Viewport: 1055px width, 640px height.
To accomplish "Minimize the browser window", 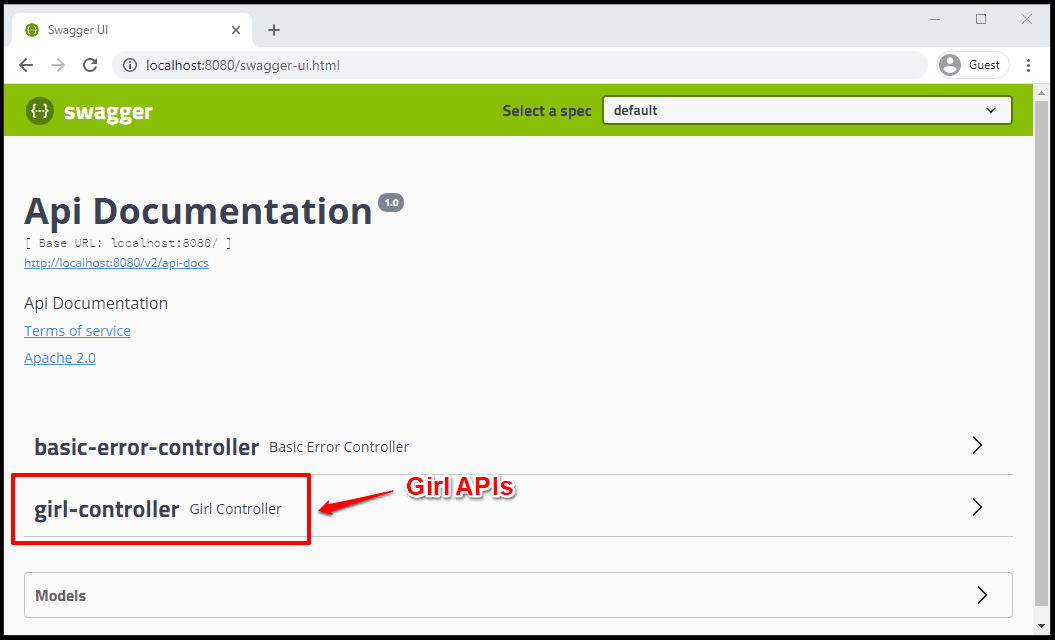I will pyautogui.click(x=935, y=20).
